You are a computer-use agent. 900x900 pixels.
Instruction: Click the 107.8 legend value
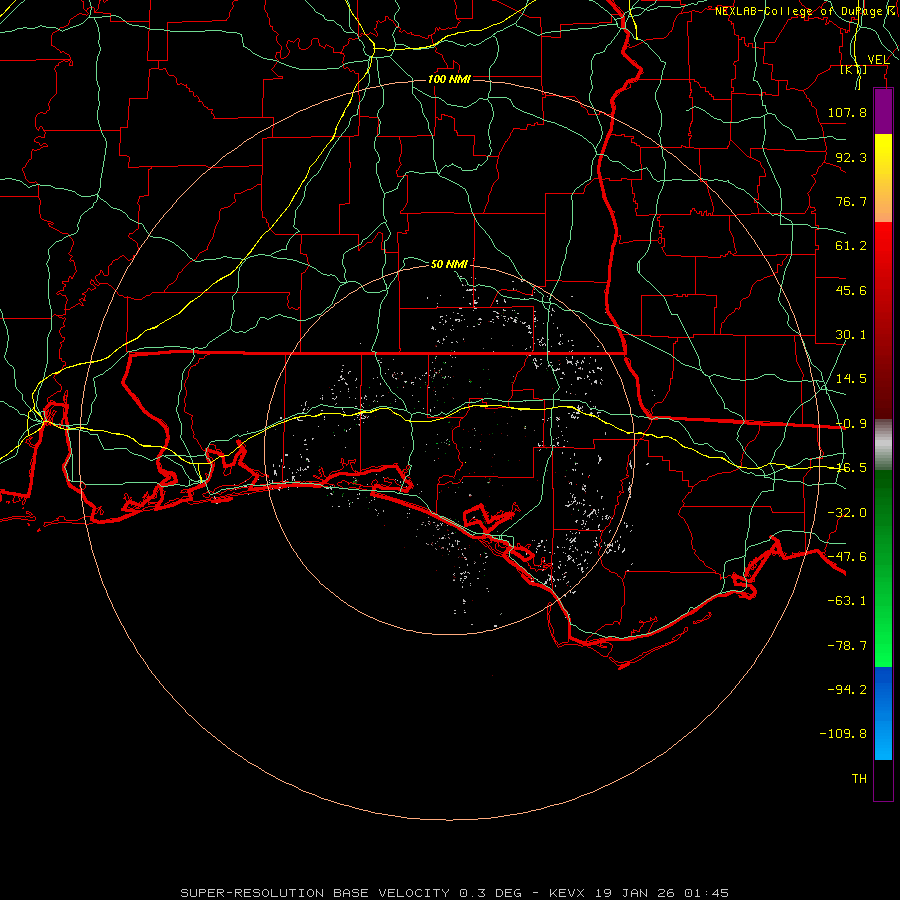(847, 112)
